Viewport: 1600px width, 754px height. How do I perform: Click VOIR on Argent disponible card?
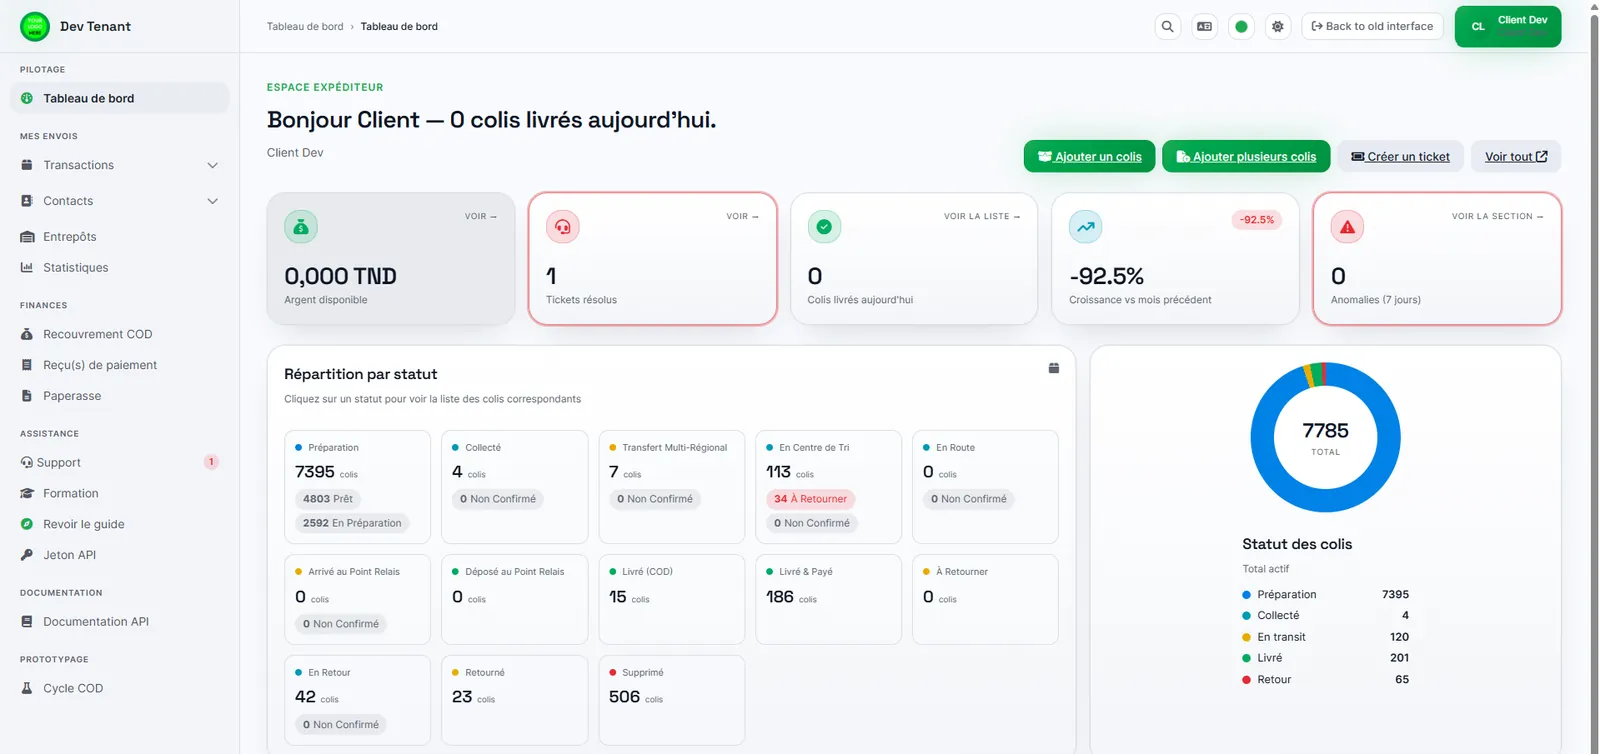point(481,216)
